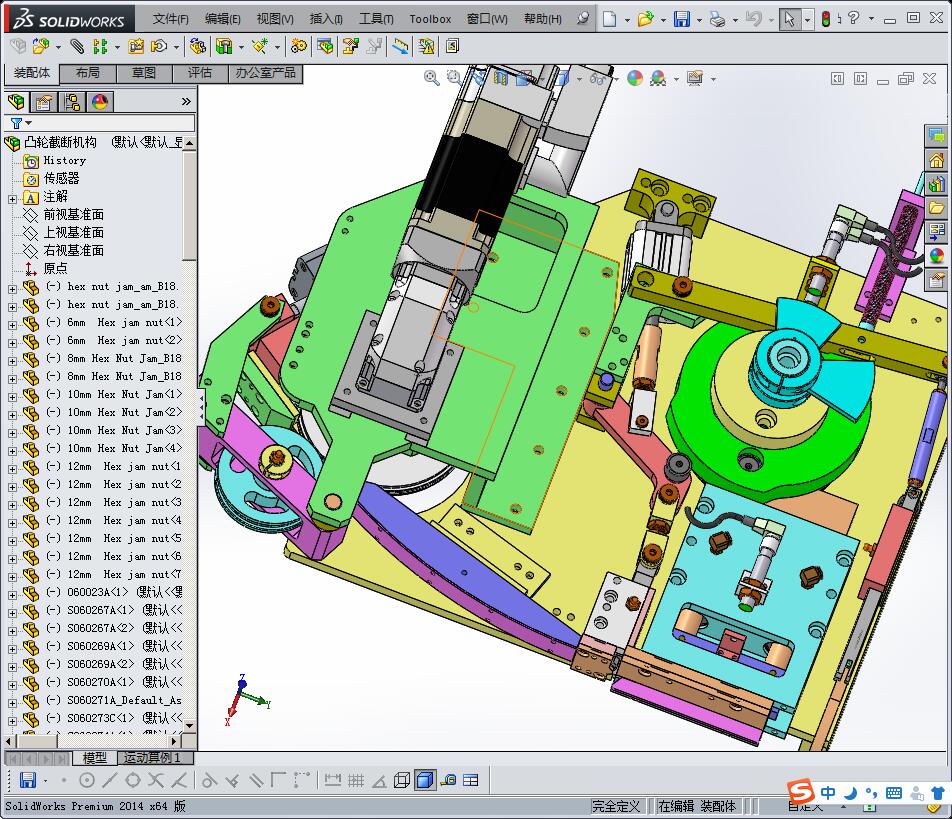Expand the 060023A<1> component node
The width and height of the screenshot is (952, 819).
click(12, 595)
